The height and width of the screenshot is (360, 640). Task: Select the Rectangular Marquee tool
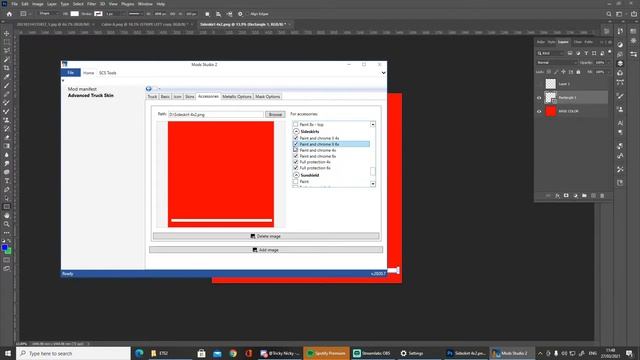(7, 42)
